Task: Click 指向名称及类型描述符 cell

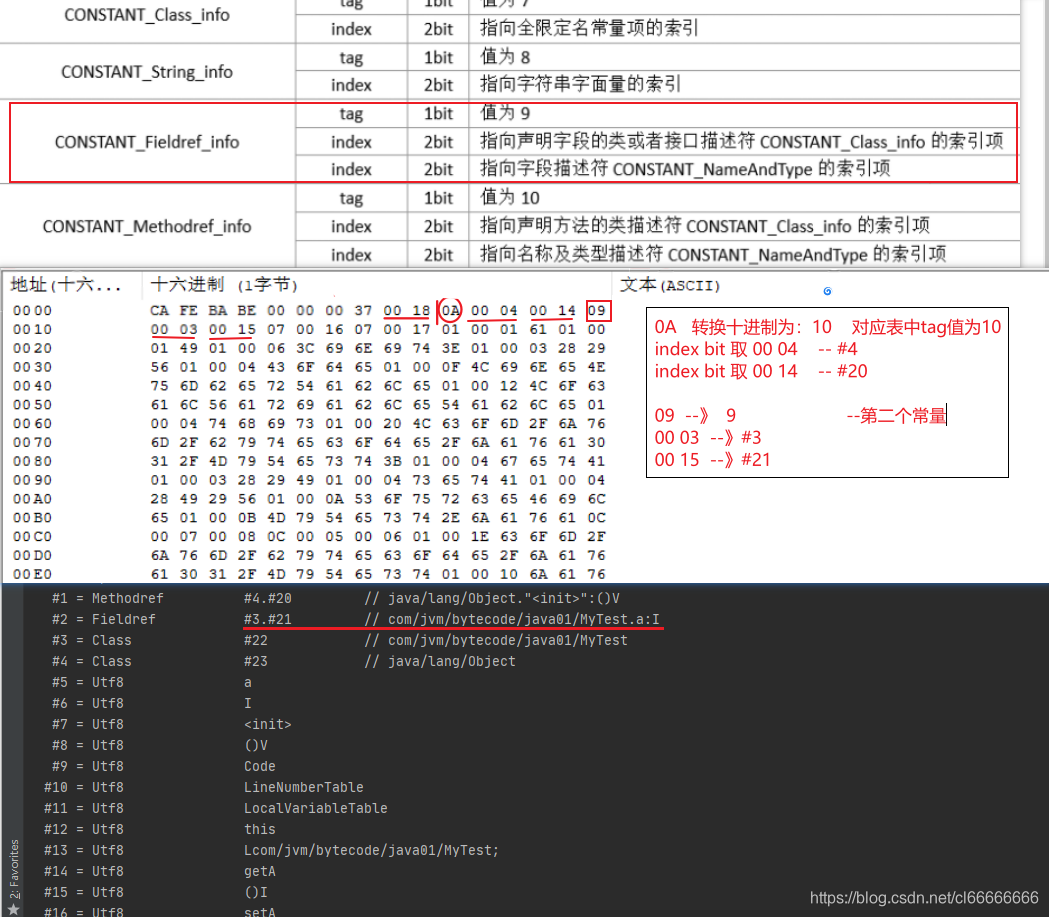Action: pyautogui.click(x=744, y=254)
